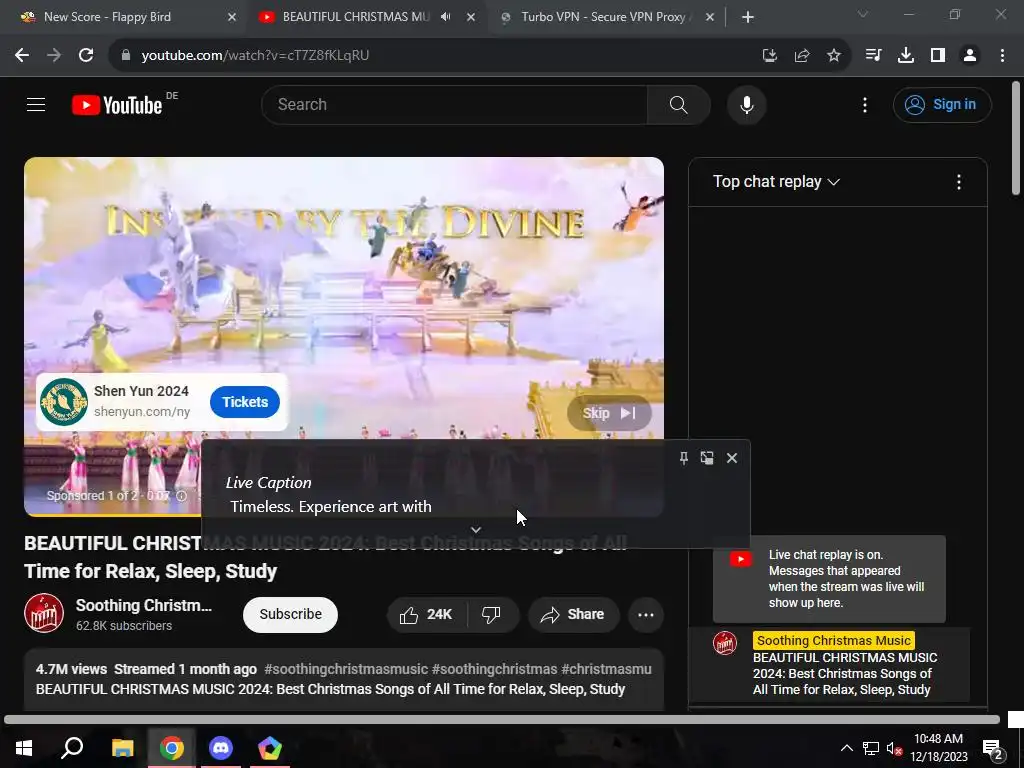Pin the Live Caption window
The width and height of the screenshot is (1024, 768).
point(684,458)
